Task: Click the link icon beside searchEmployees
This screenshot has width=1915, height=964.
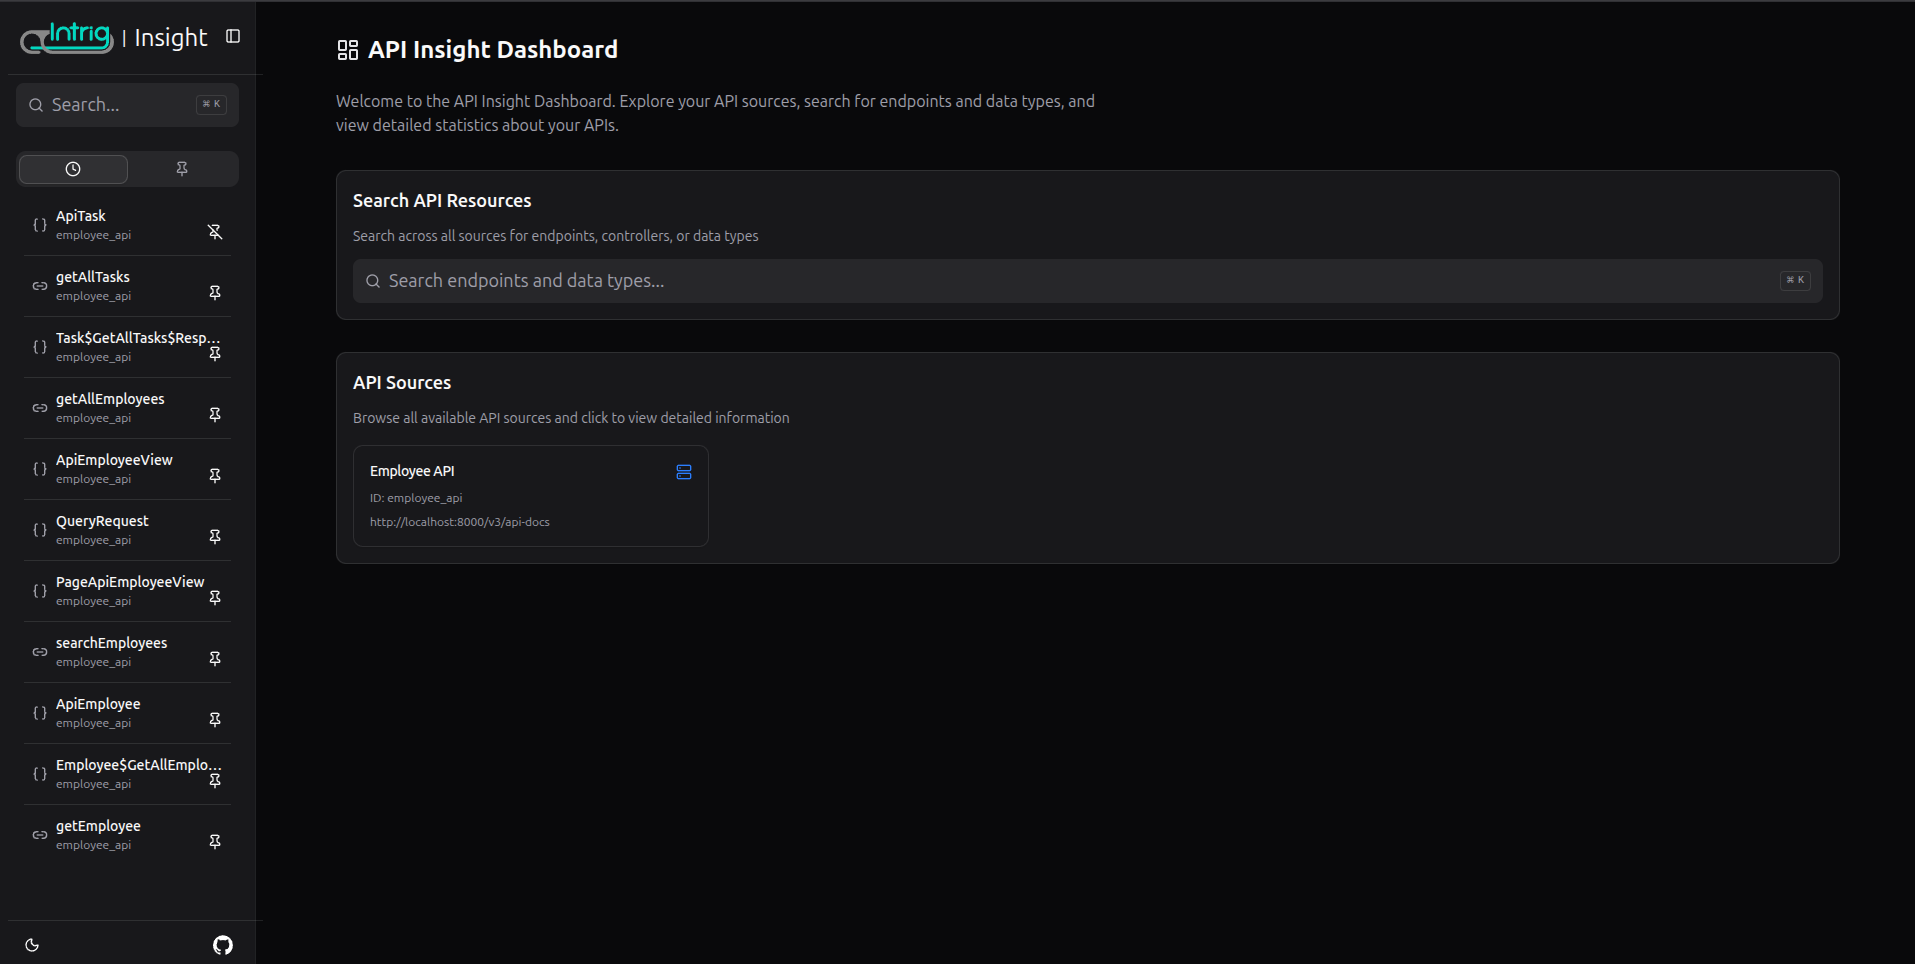Action: [x=39, y=651]
